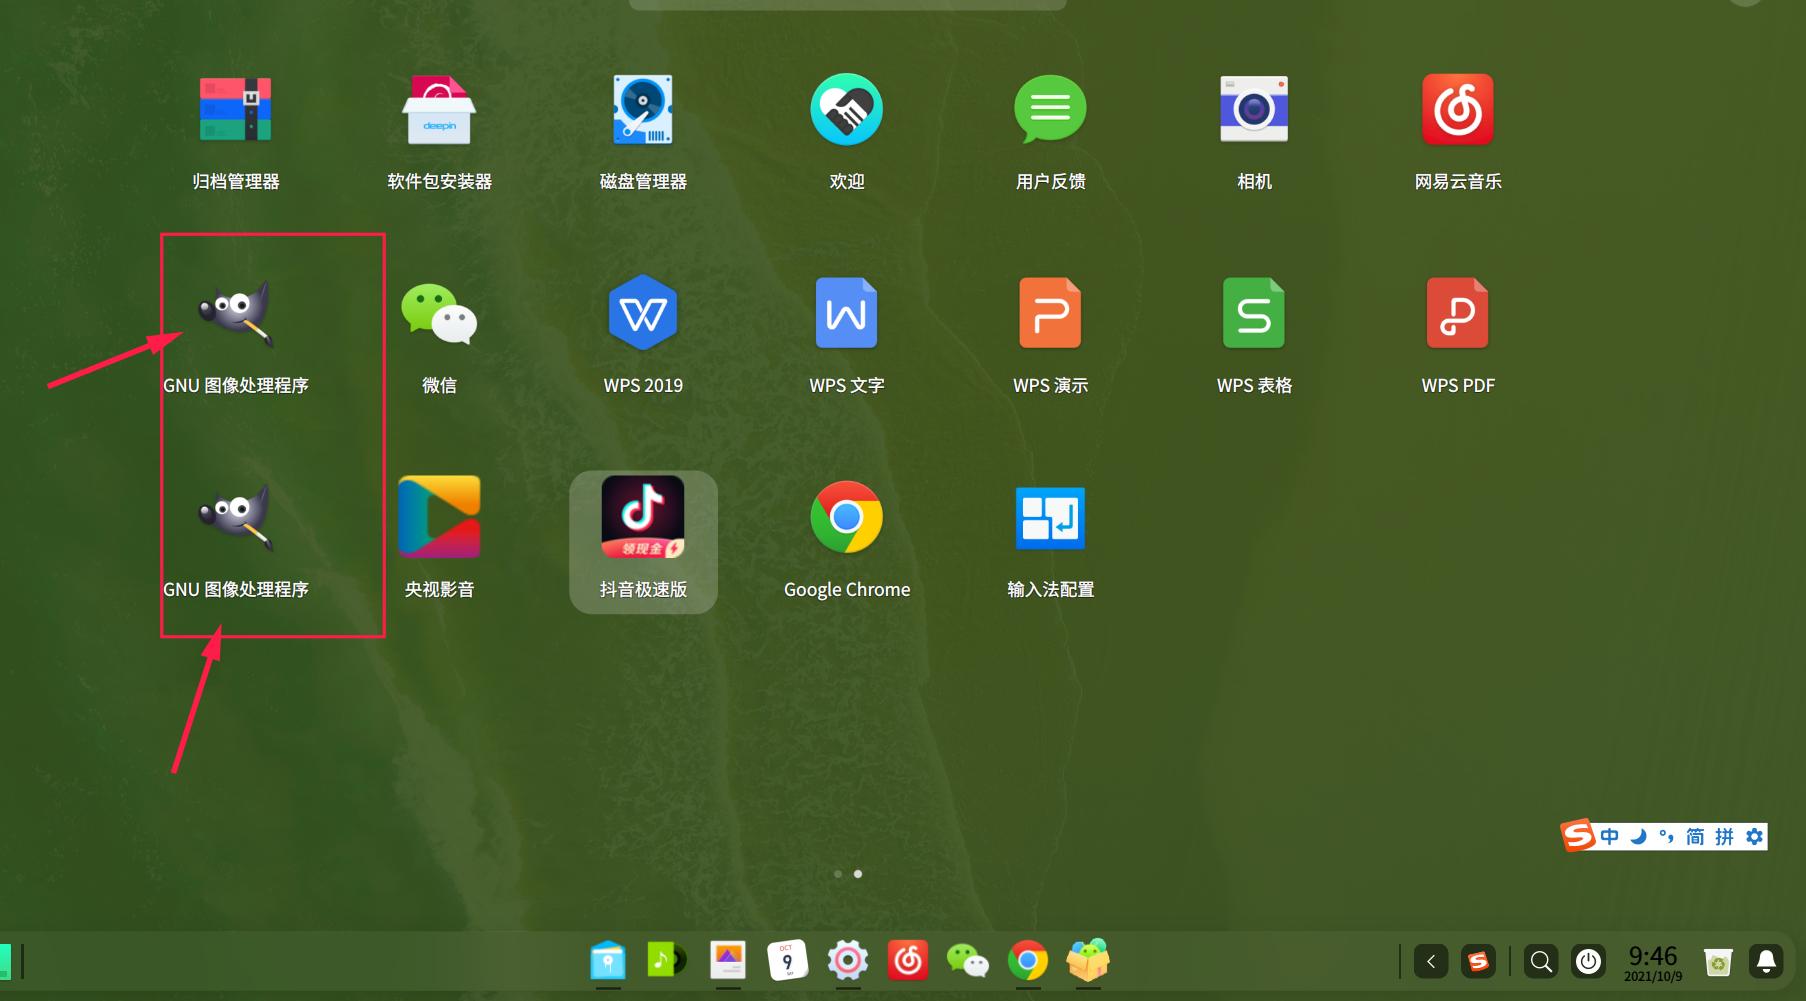This screenshot has height=1001, width=1806.
Task: Switch to WeChat from the dock
Action: point(967,961)
